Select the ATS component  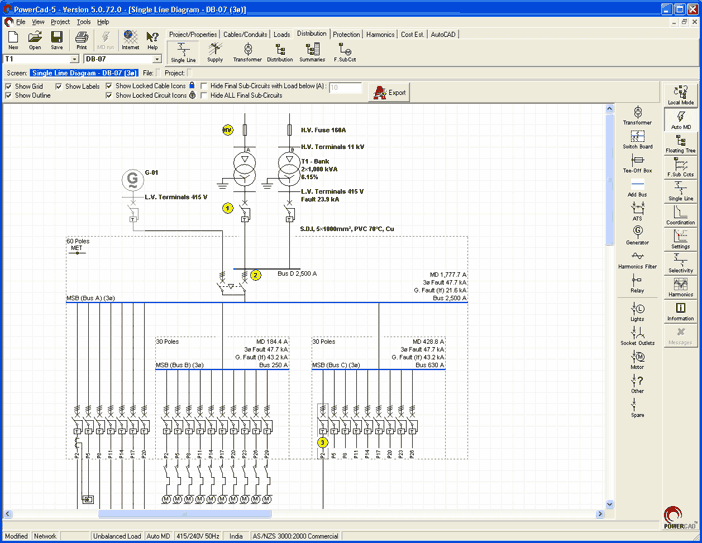[638, 211]
